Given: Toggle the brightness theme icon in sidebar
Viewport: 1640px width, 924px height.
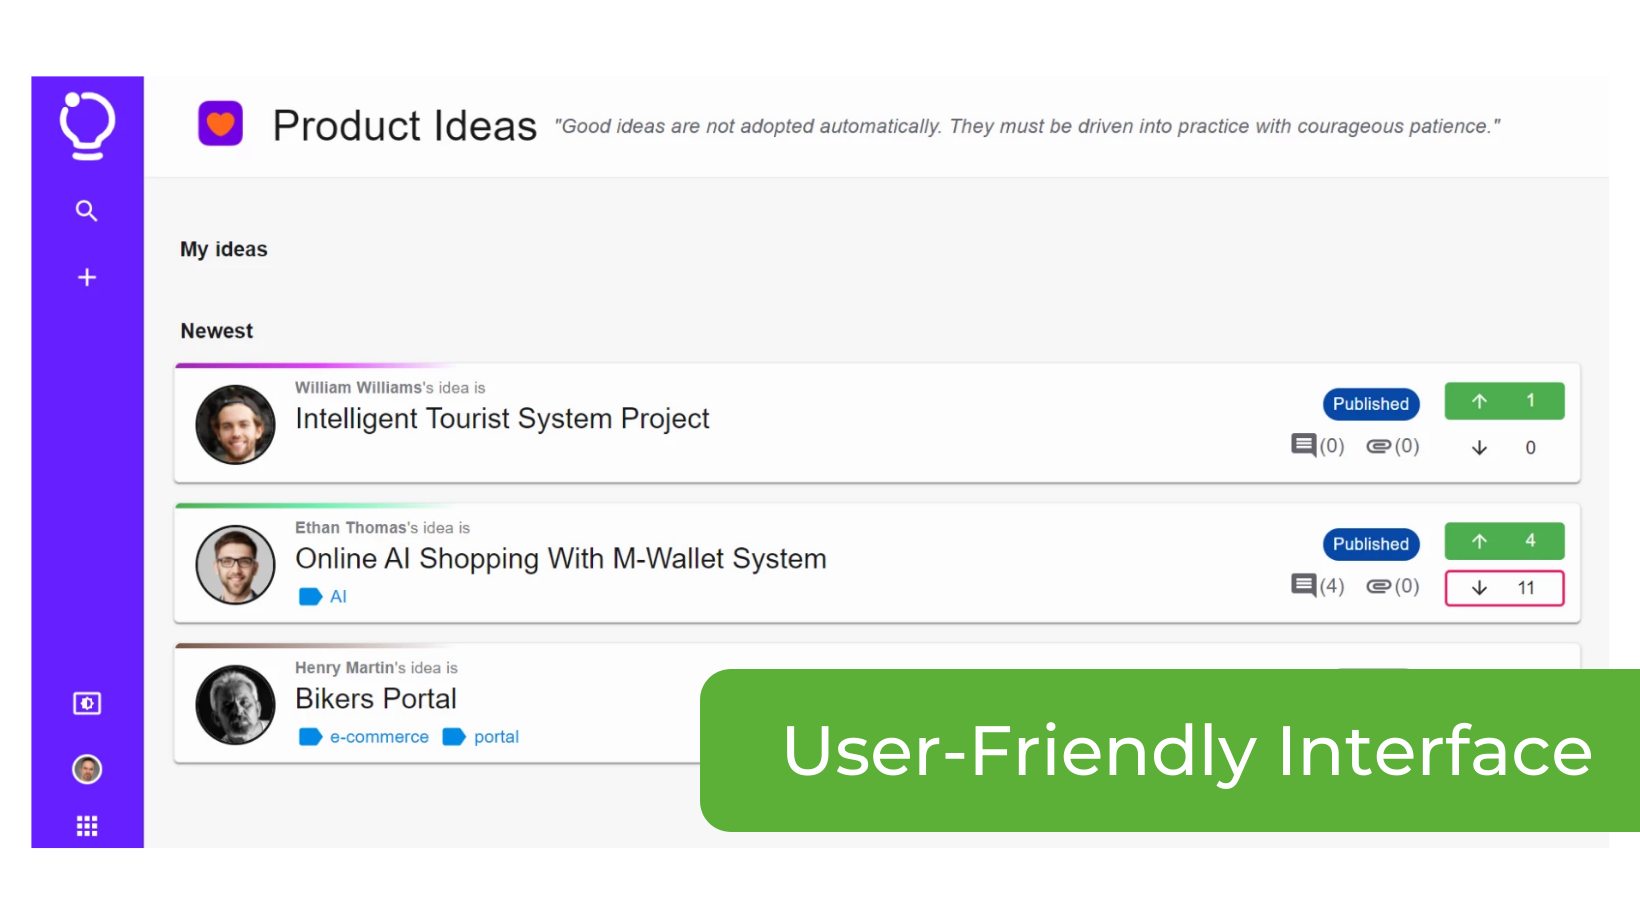Looking at the screenshot, I should pyautogui.click(x=87, y=704).
